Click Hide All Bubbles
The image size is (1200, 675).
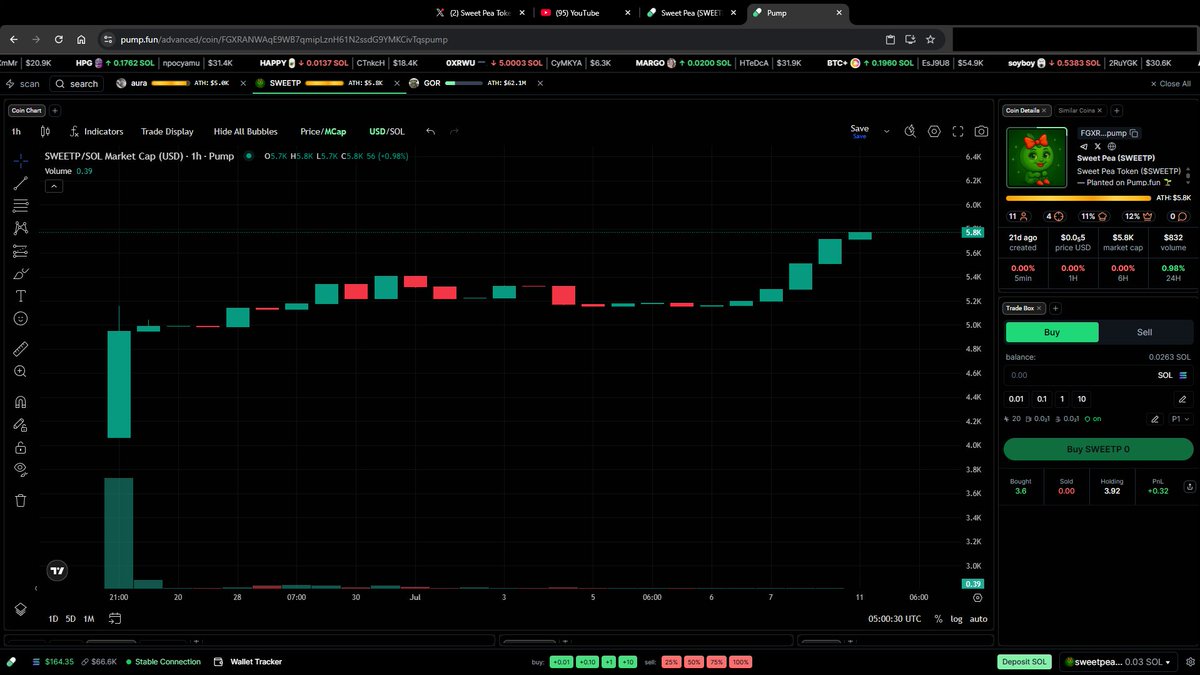click(x=246, y=131)
